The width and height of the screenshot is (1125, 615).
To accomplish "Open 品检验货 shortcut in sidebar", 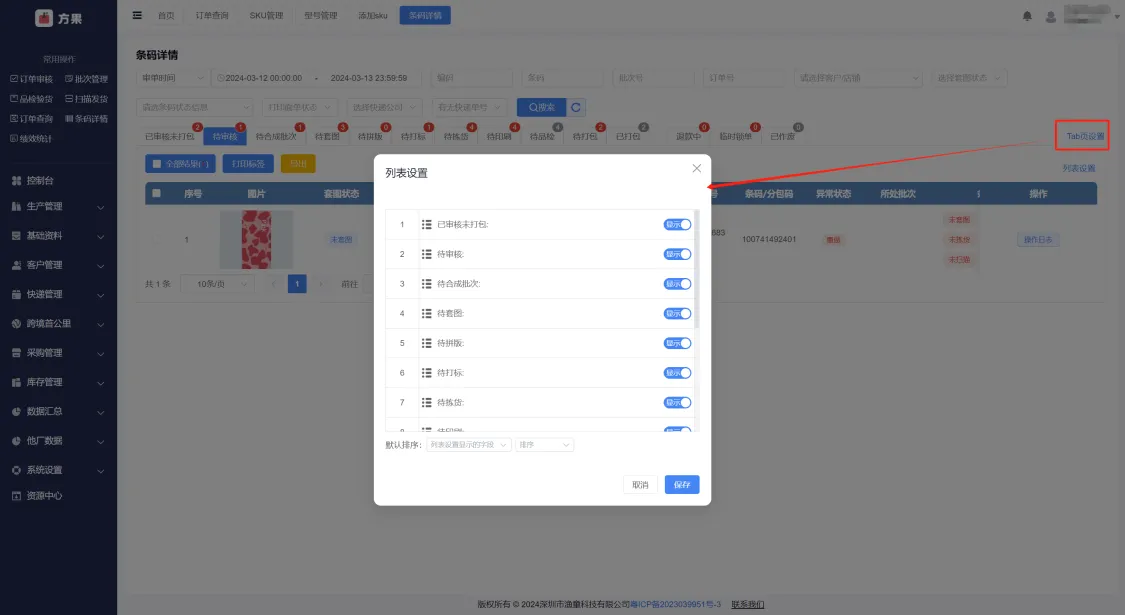I will pyautogui.click(x=32, y=99).
